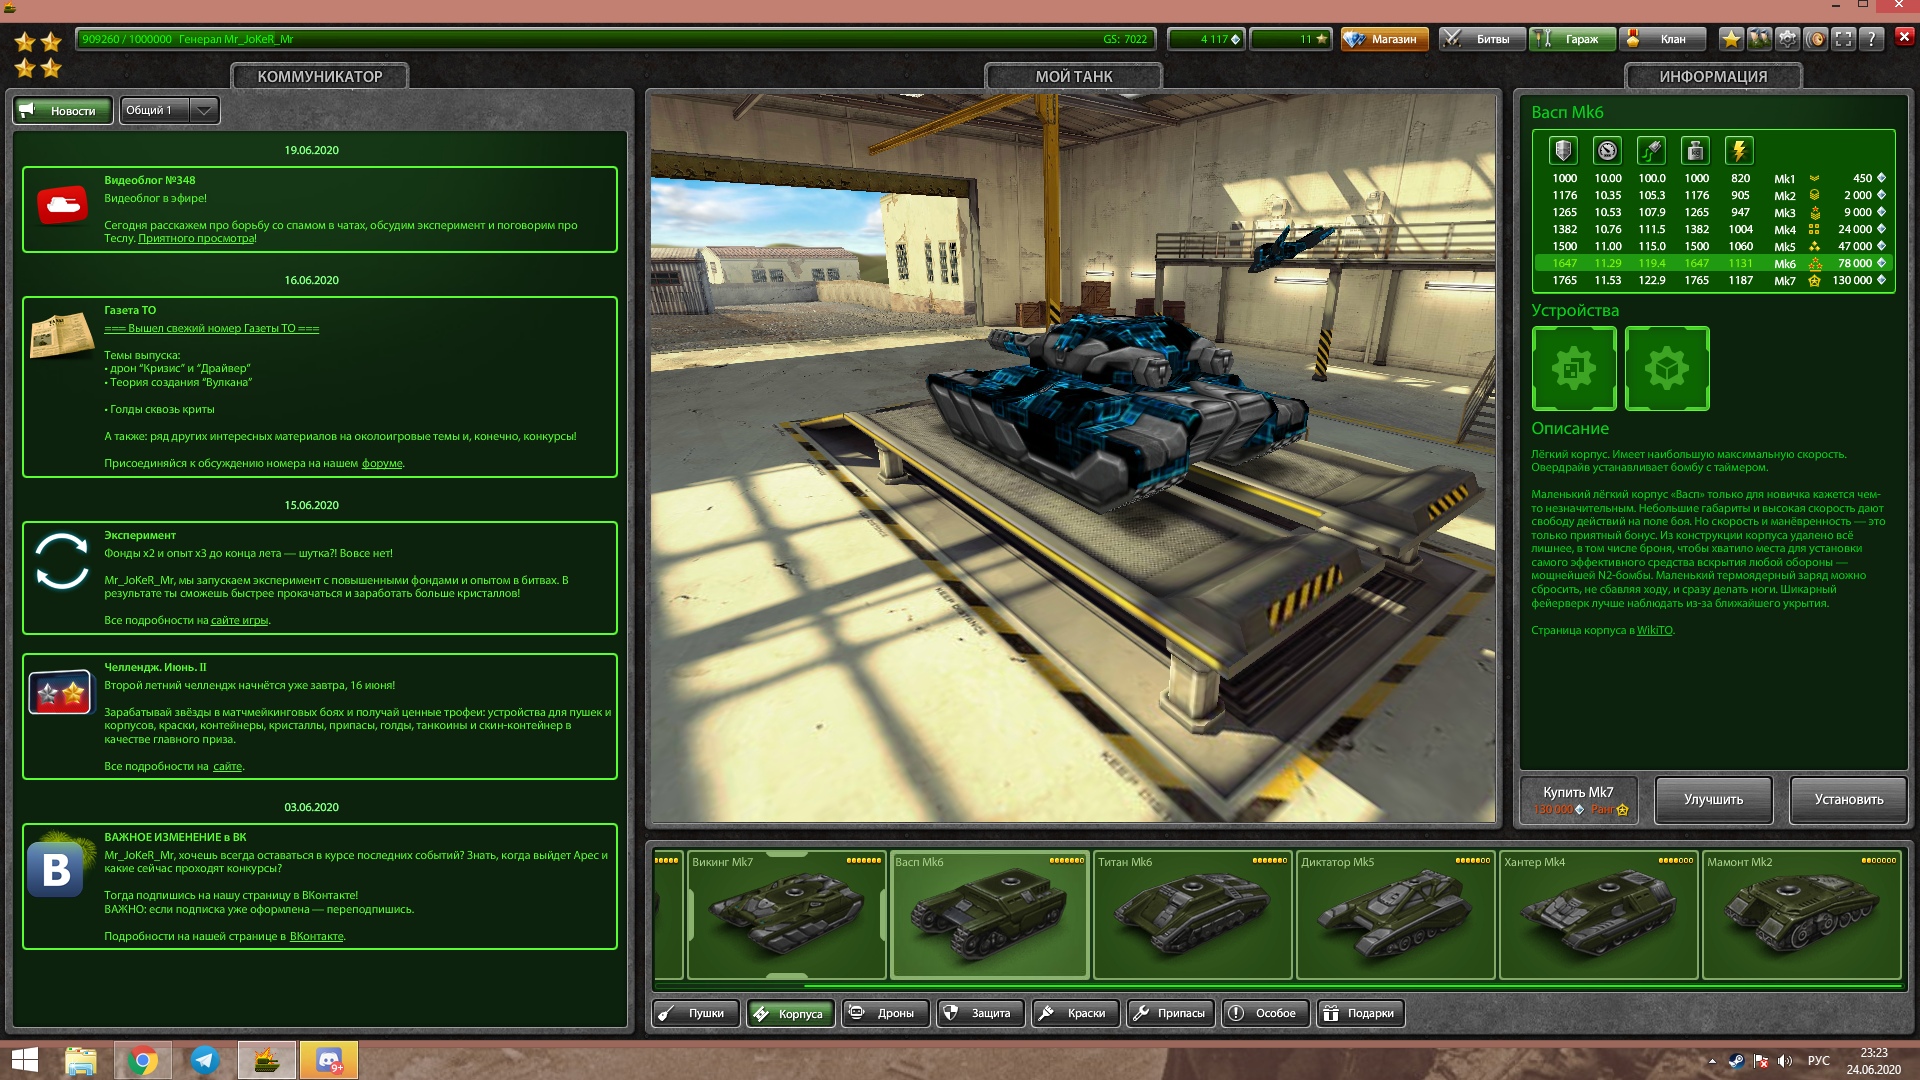Click the Установить equip button
Screen dimensions: 1920x1080
click(x=1848, y=800)
